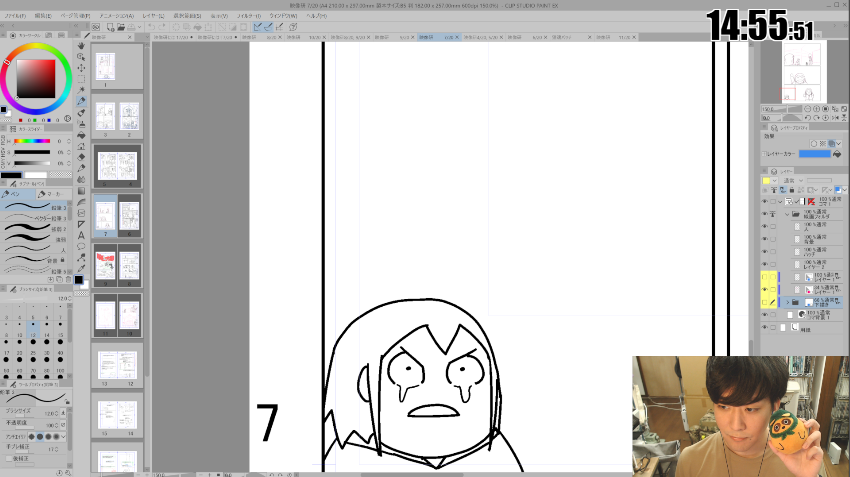This screenshot has width=850, height=477.
Task: Select the Move layer tool
Action: [81, 68]
